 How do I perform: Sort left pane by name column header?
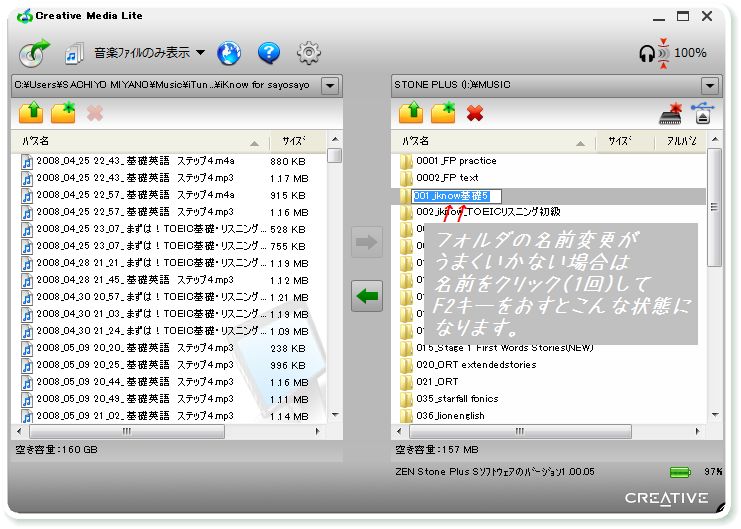pyautogui.click(x=141, y=141)
